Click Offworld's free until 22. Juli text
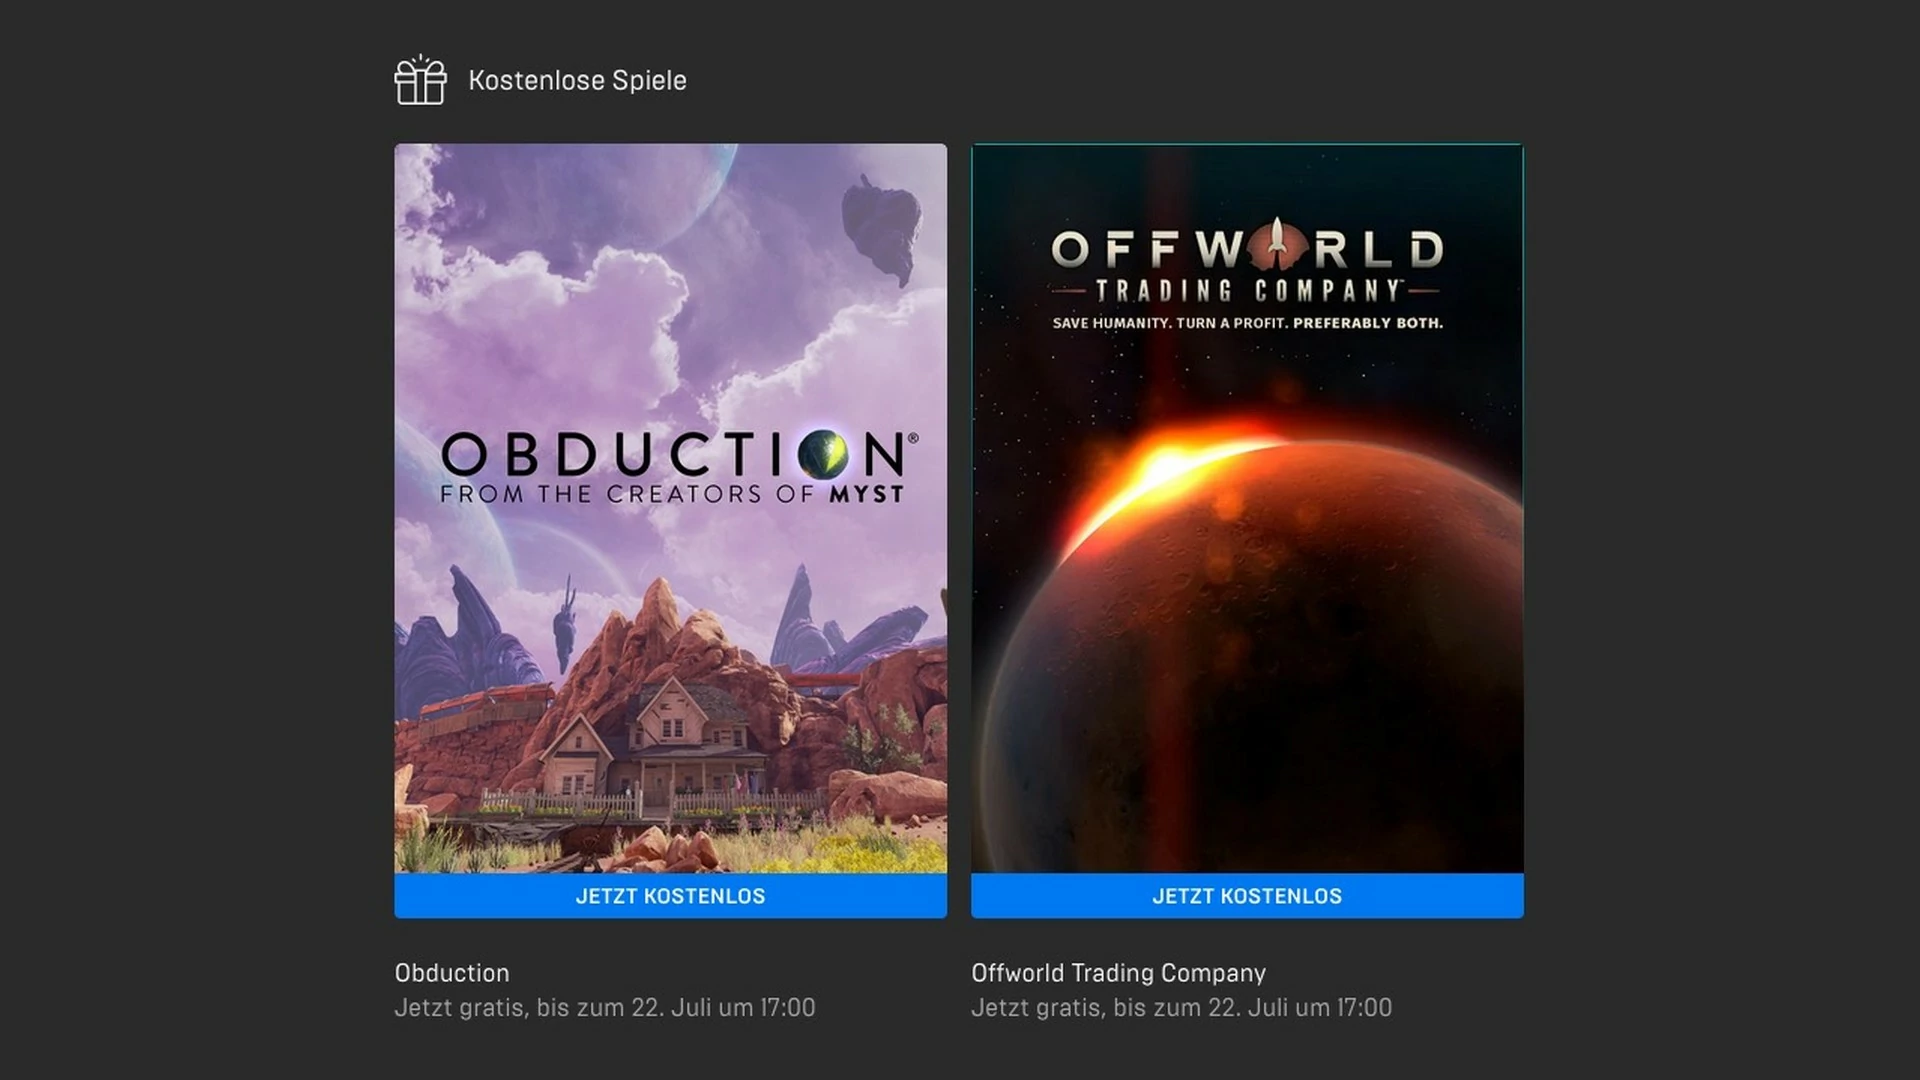The width and height of the screenshot is (1920, 1080). (1181, 1007)
